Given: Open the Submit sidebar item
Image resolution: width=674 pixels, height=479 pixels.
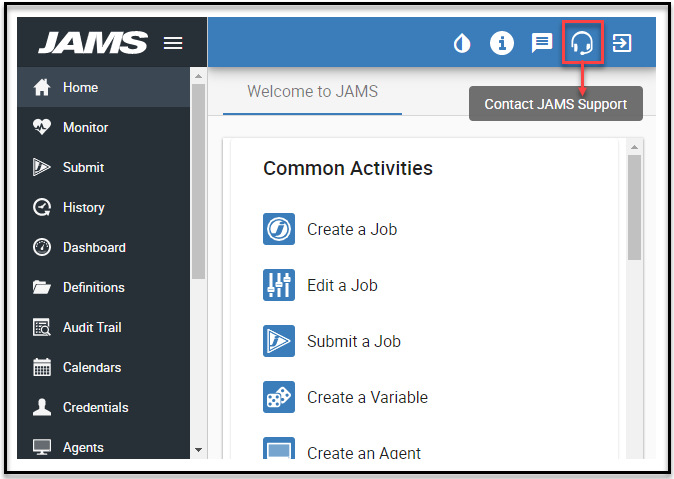Looking at the screenshot, I should (104, 167).
